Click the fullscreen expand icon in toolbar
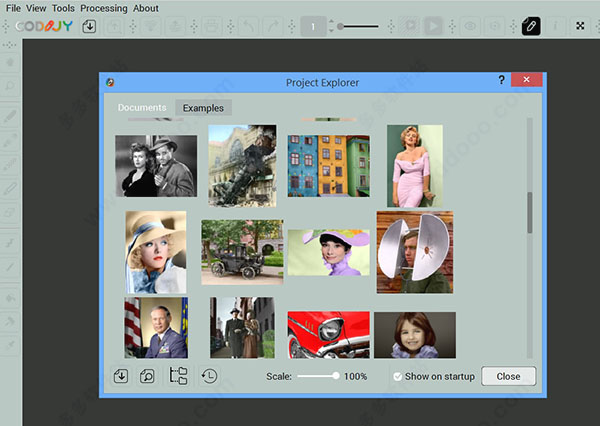The image size is (600, 426). click(580, 26)
